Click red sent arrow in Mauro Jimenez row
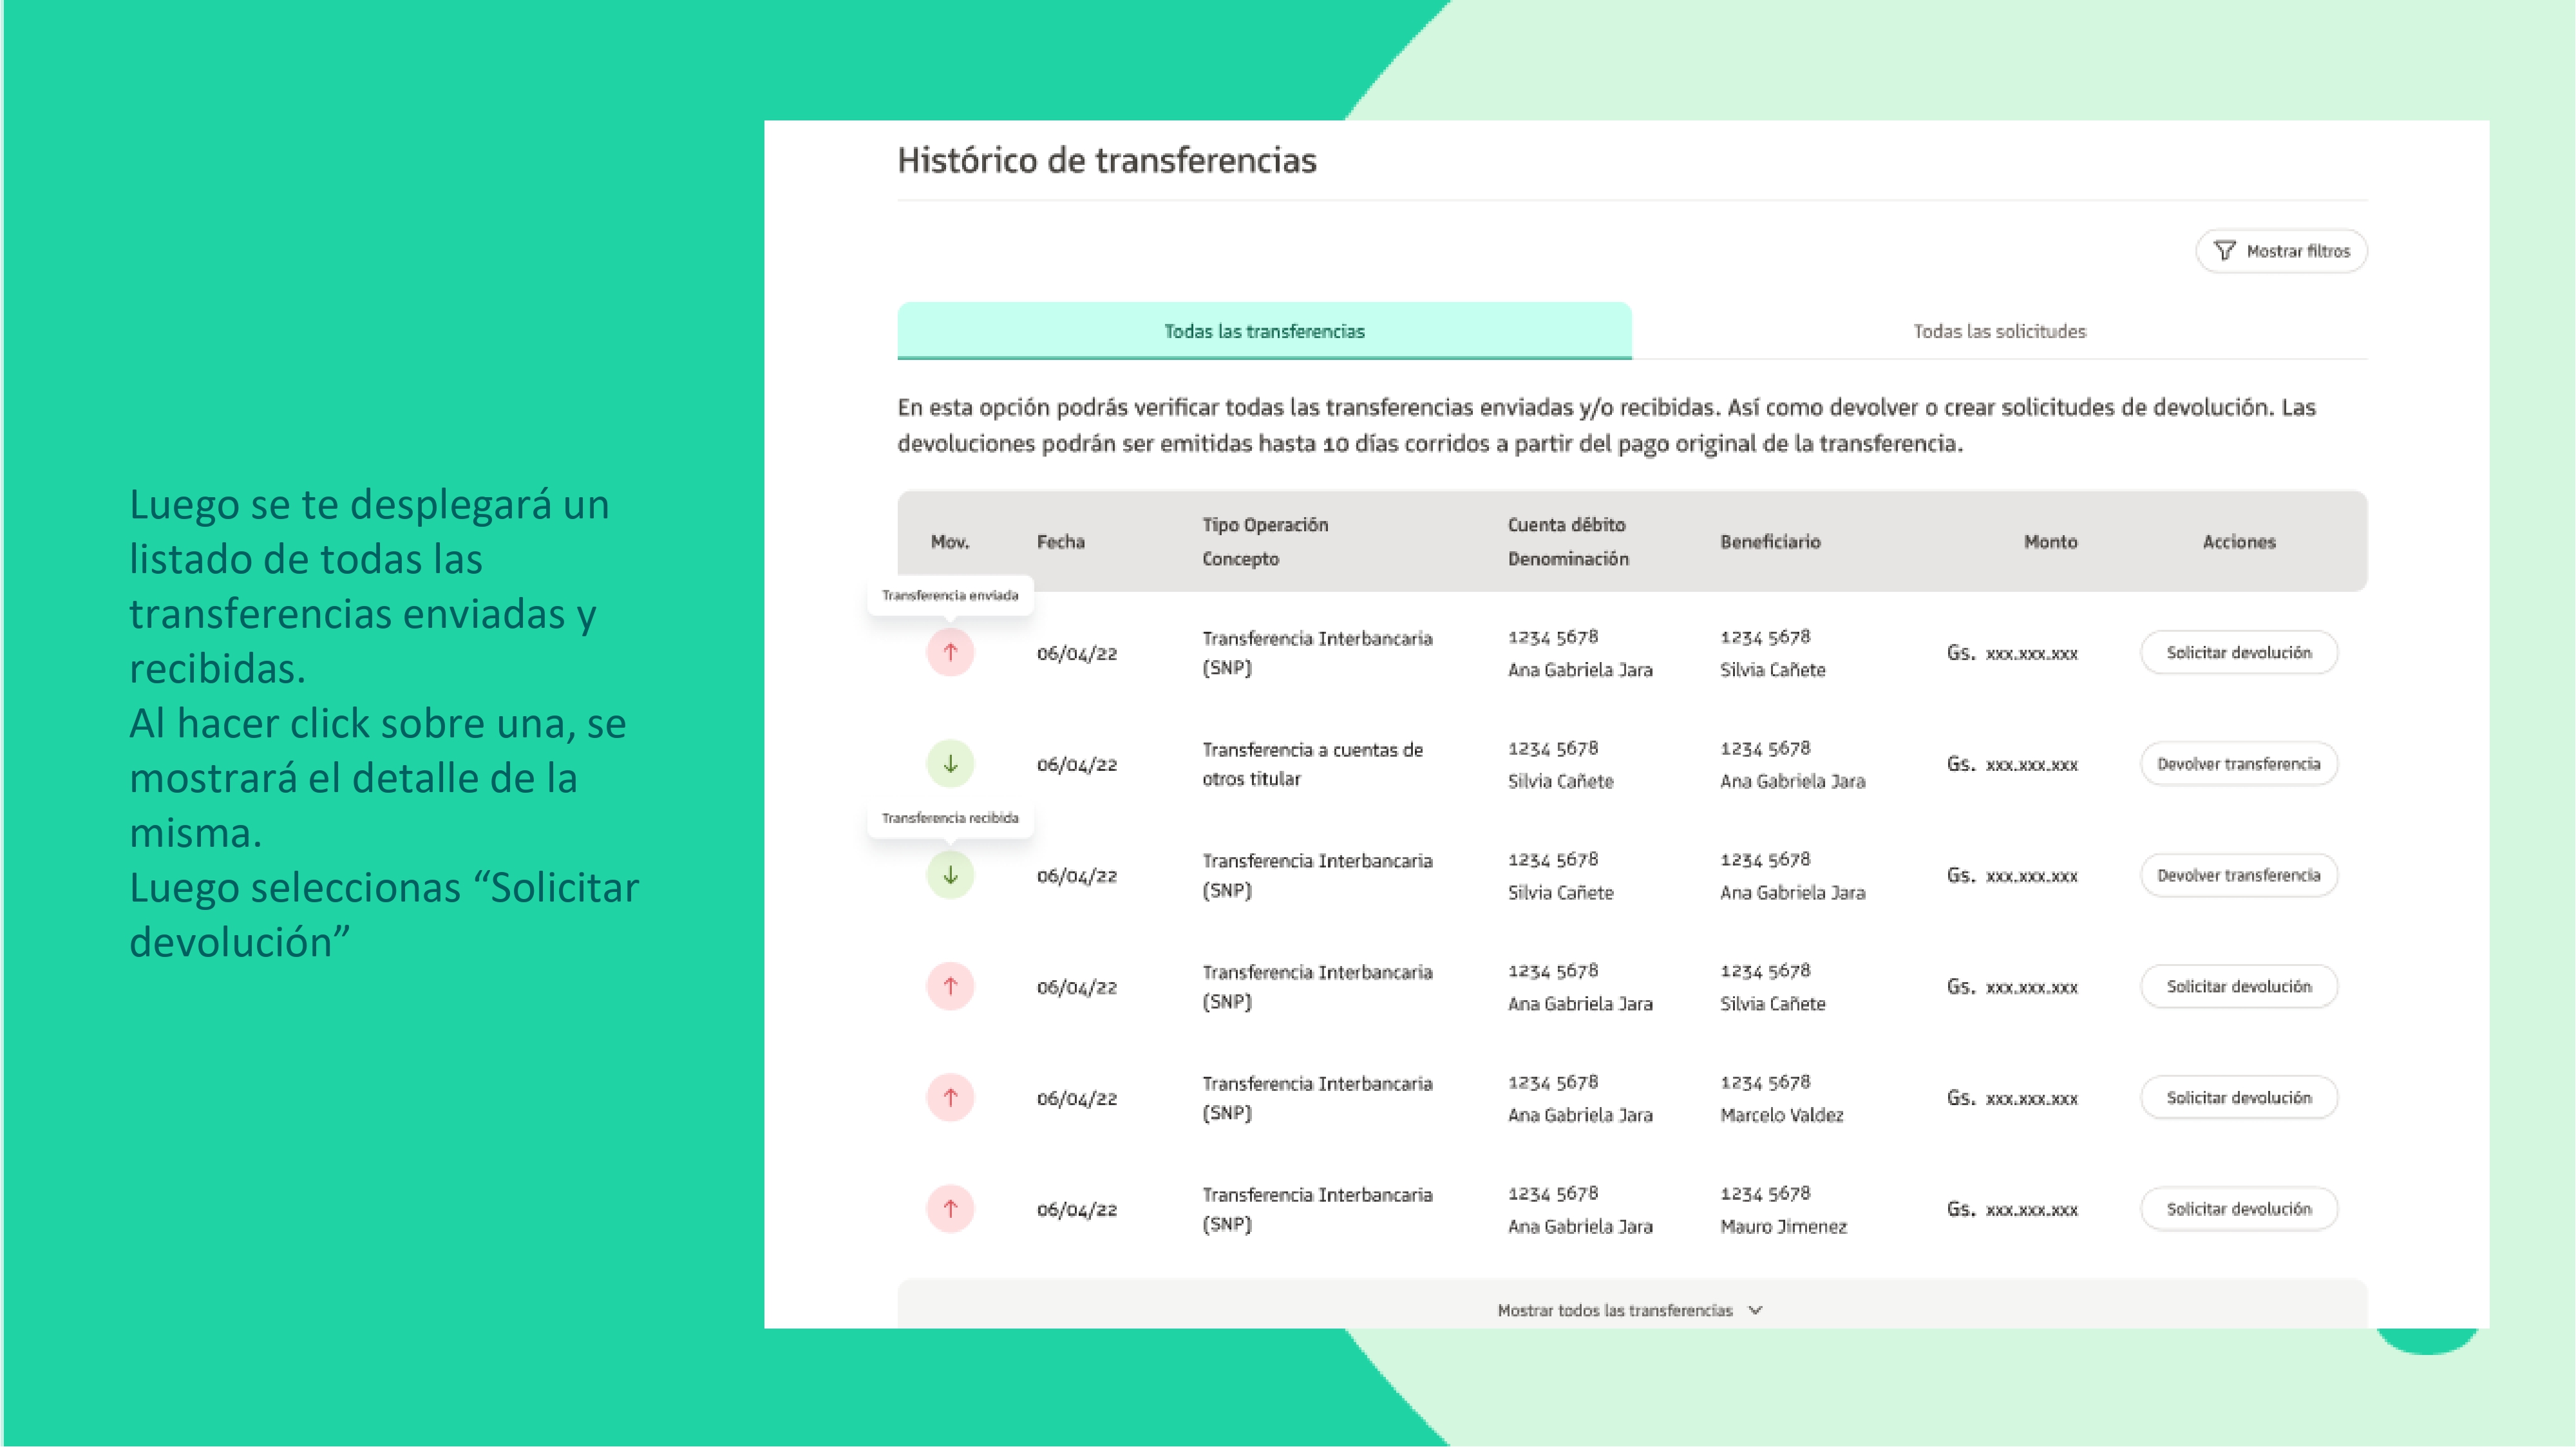The image size is (2576, 1449). click(x=950, y=1209)
